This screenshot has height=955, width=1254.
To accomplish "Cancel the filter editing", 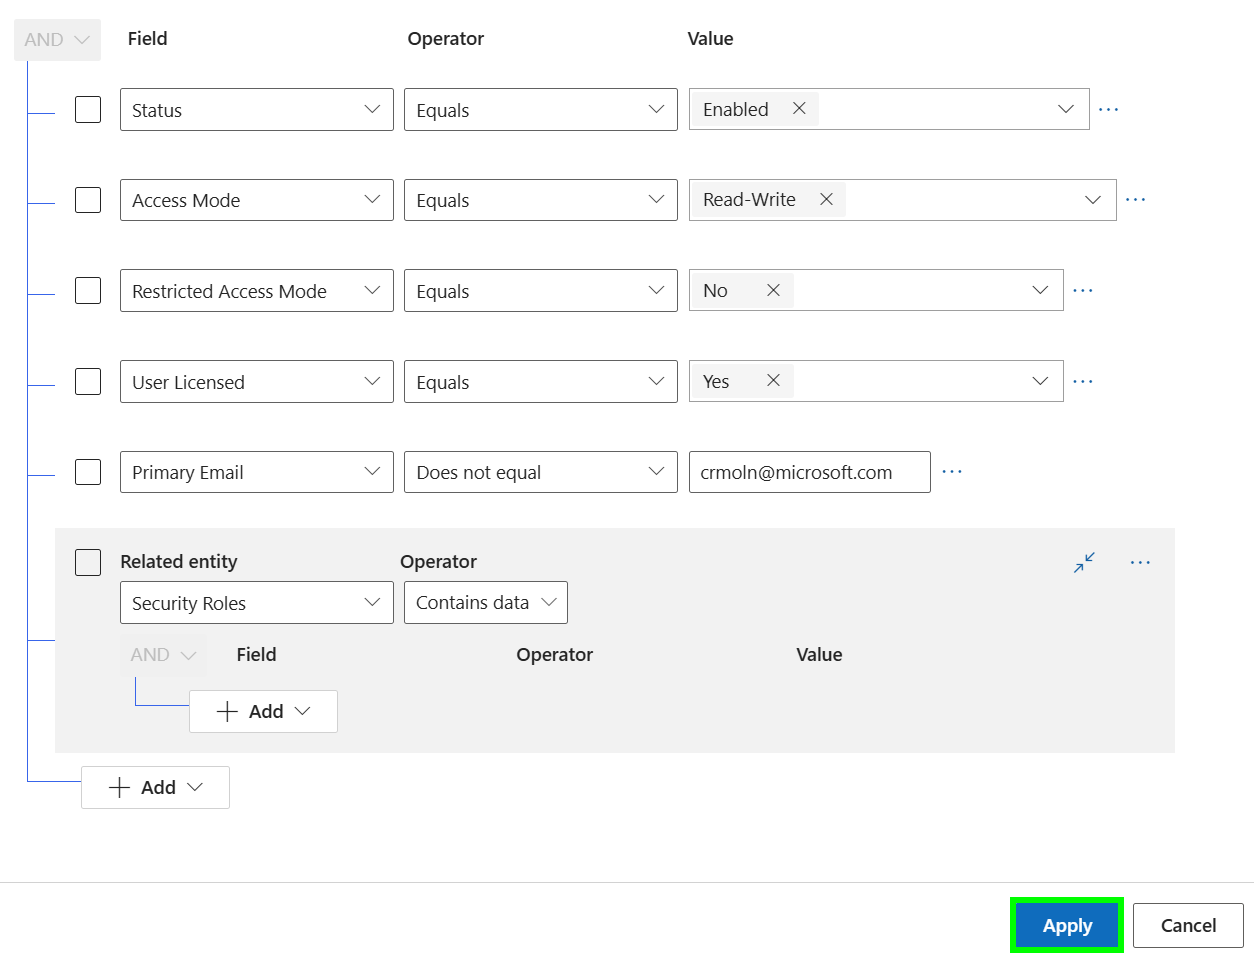I will [1188, 925].
